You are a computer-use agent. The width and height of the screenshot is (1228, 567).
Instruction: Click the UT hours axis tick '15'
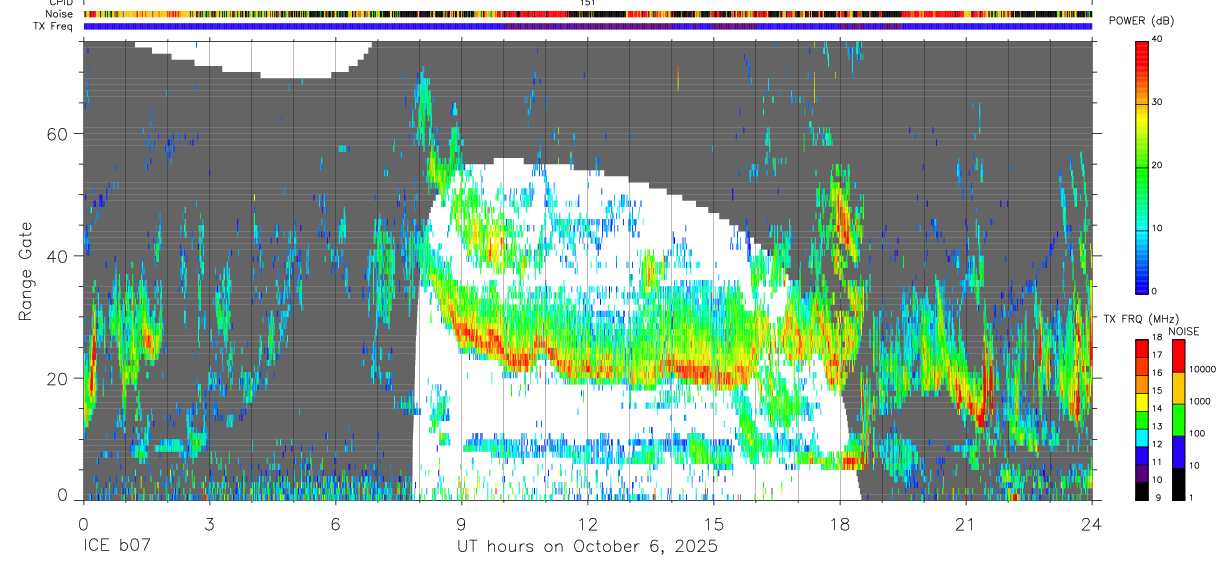pyautogui.click(x=714, y=523)
